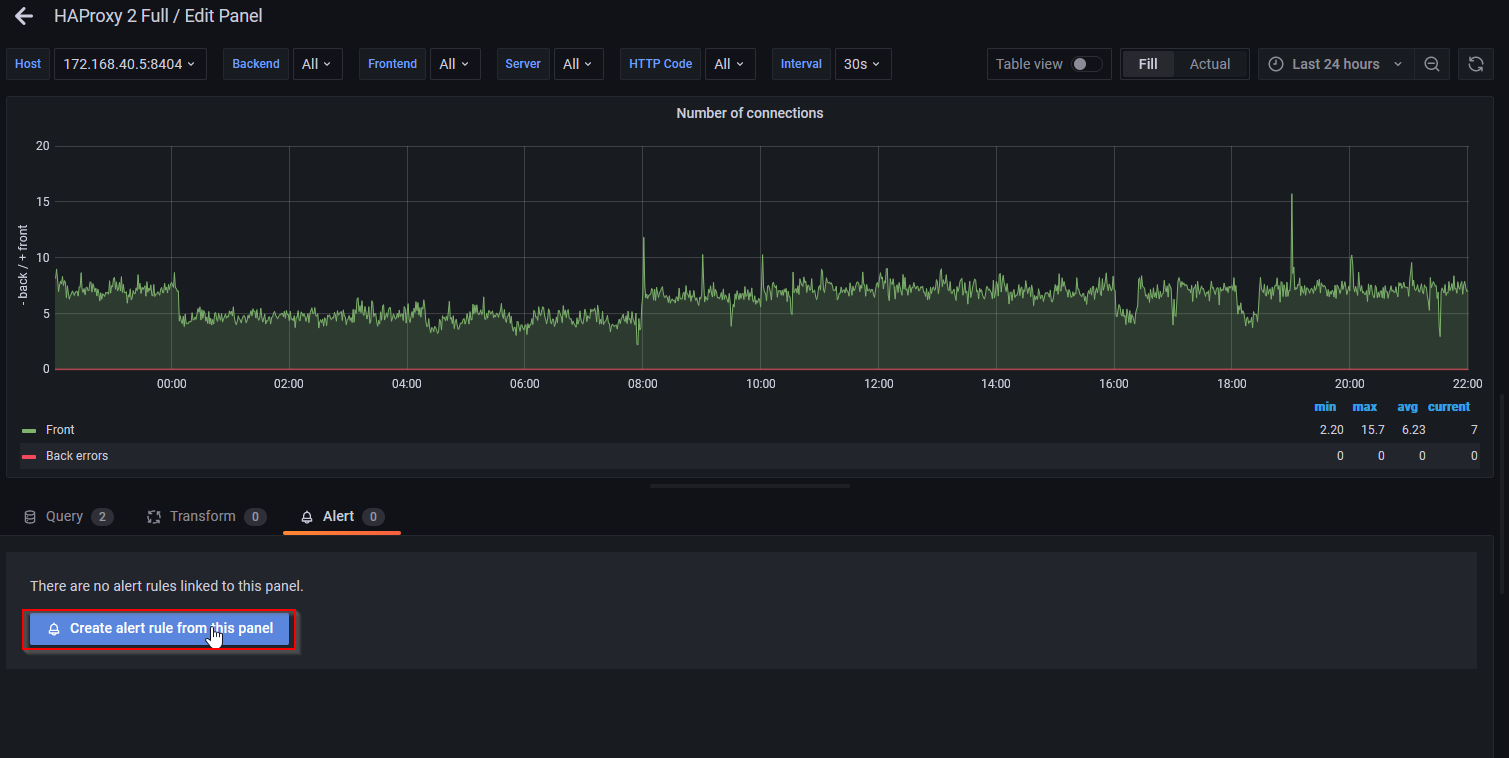Click the Front avg value 6.23
This screenshot has height=758, width=1509.
(x=1413, y=430)
